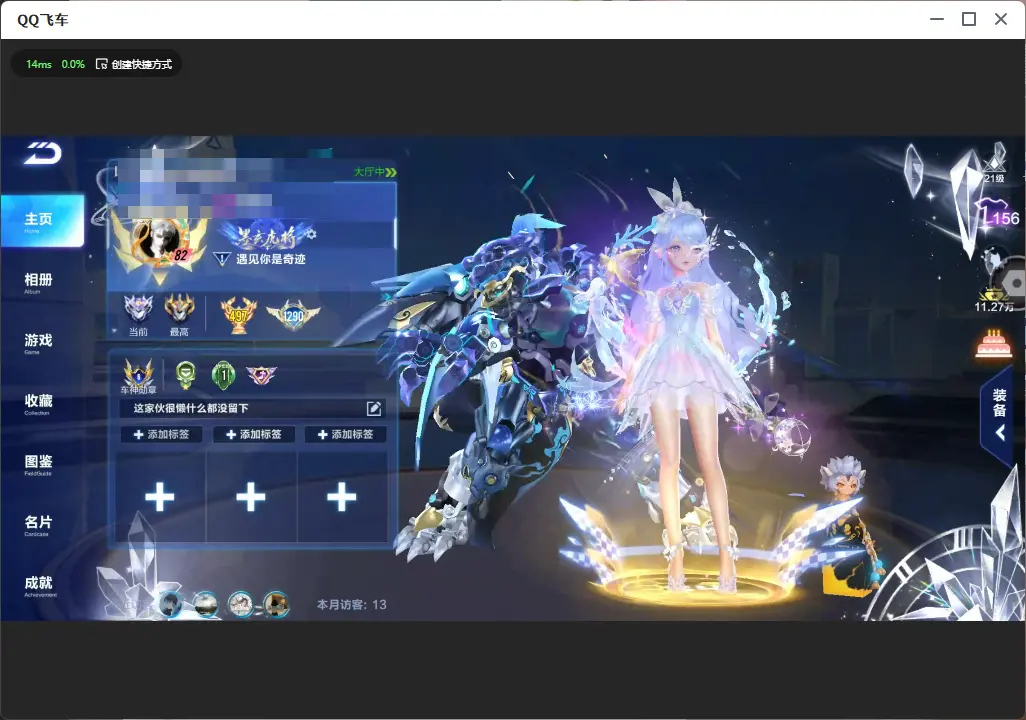Viewport: 1026px width, 720px height.
Task: Click the back arrow logo icon
Action: [43, 153]
